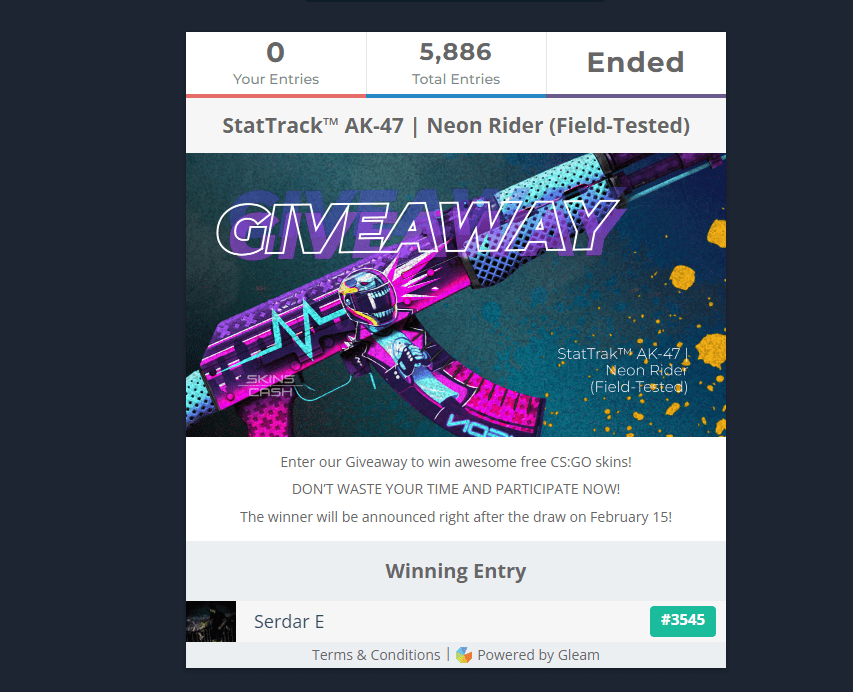This screenshot has width=853, height=692.
Task: Select the Serdar E winner name
Action: point(289,621)
